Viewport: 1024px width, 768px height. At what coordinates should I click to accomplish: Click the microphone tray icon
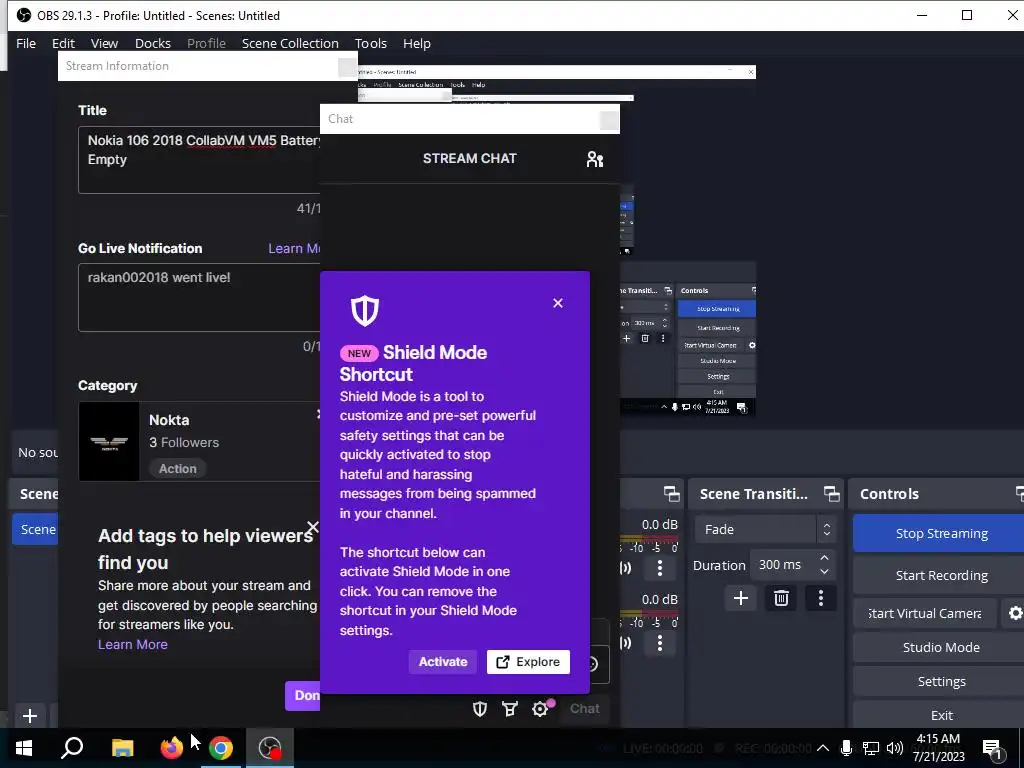point(846,748)
